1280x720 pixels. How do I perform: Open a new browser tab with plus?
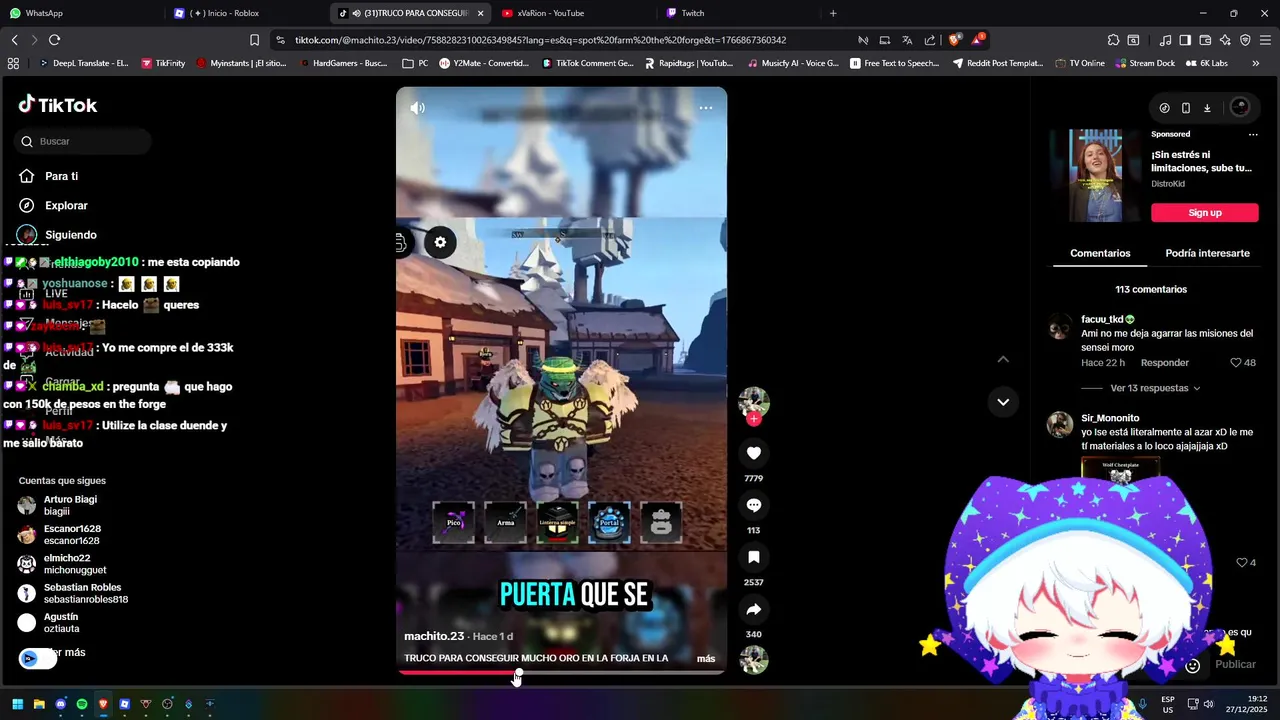[x=833, y=13]
